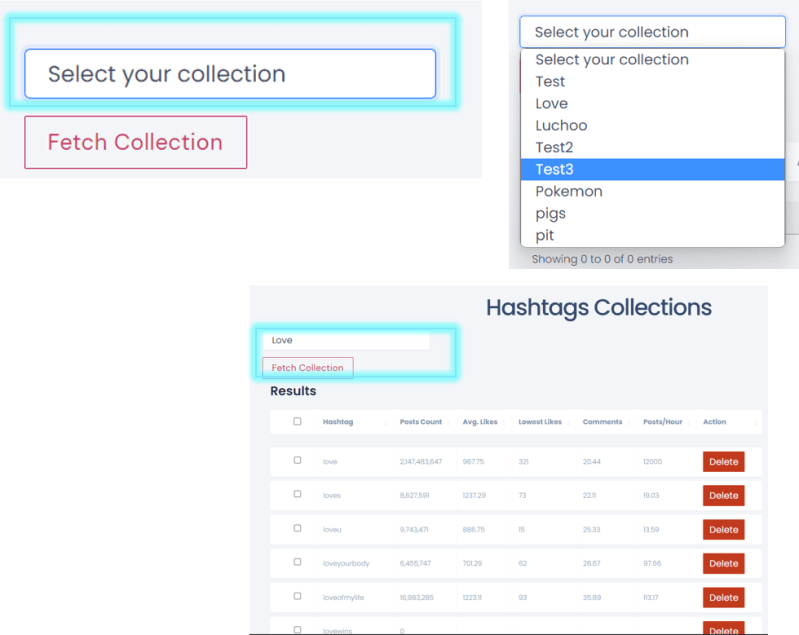Click the 'loves' hashtag cell
Viewport: 799px width, 635px height.
332,495
